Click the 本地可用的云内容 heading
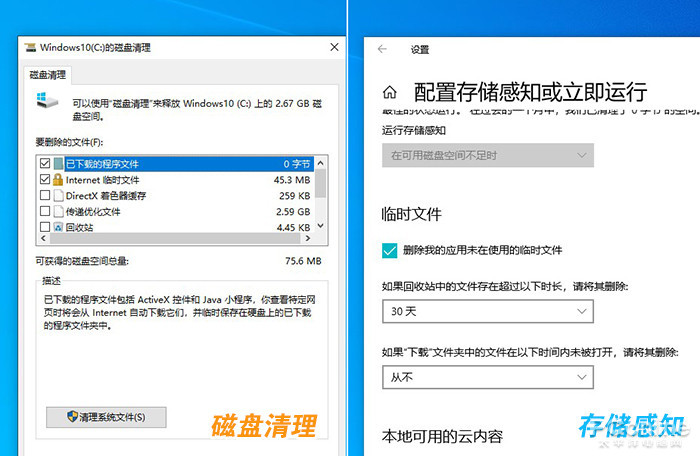The height and width of the screenshot is (456, 700). pos(442,436)
